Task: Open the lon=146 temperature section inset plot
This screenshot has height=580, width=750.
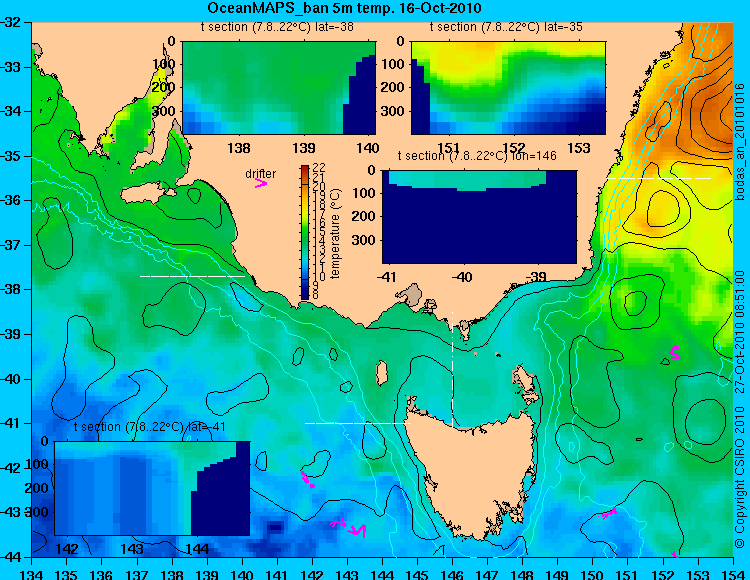Action: [479, 217]
